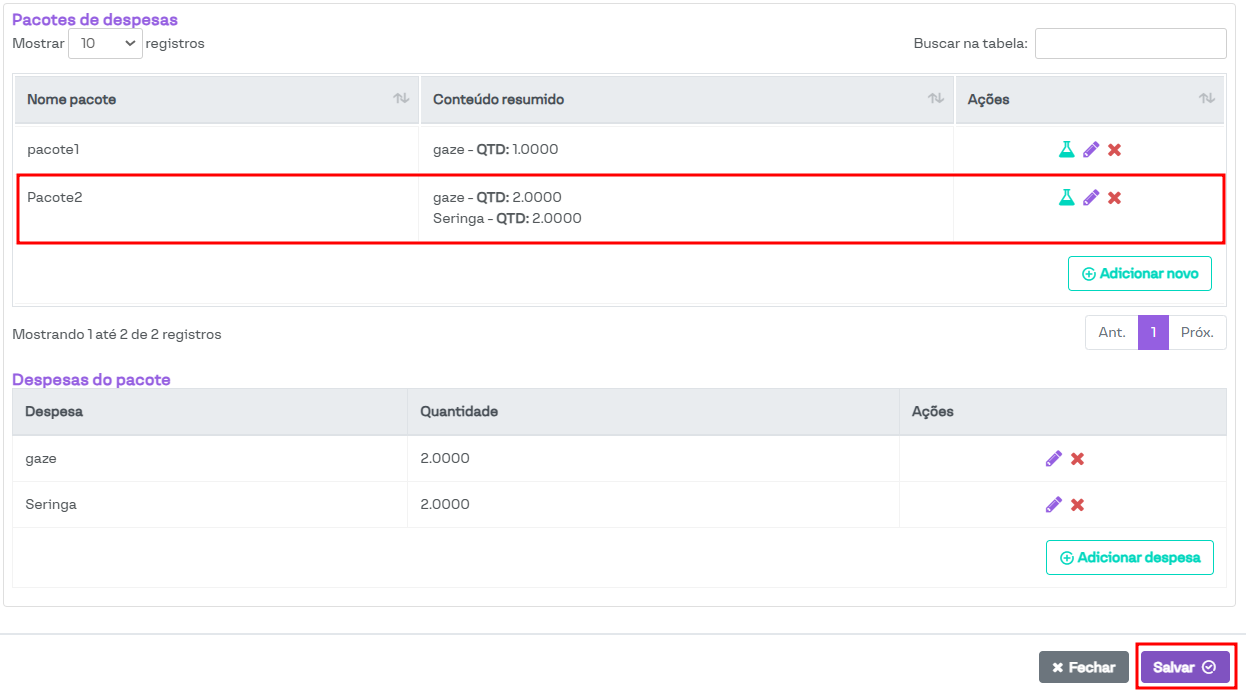Screen dimensions: 1252x699
Task: Remove the Seringa expense row
Action: click(1077, 504)
